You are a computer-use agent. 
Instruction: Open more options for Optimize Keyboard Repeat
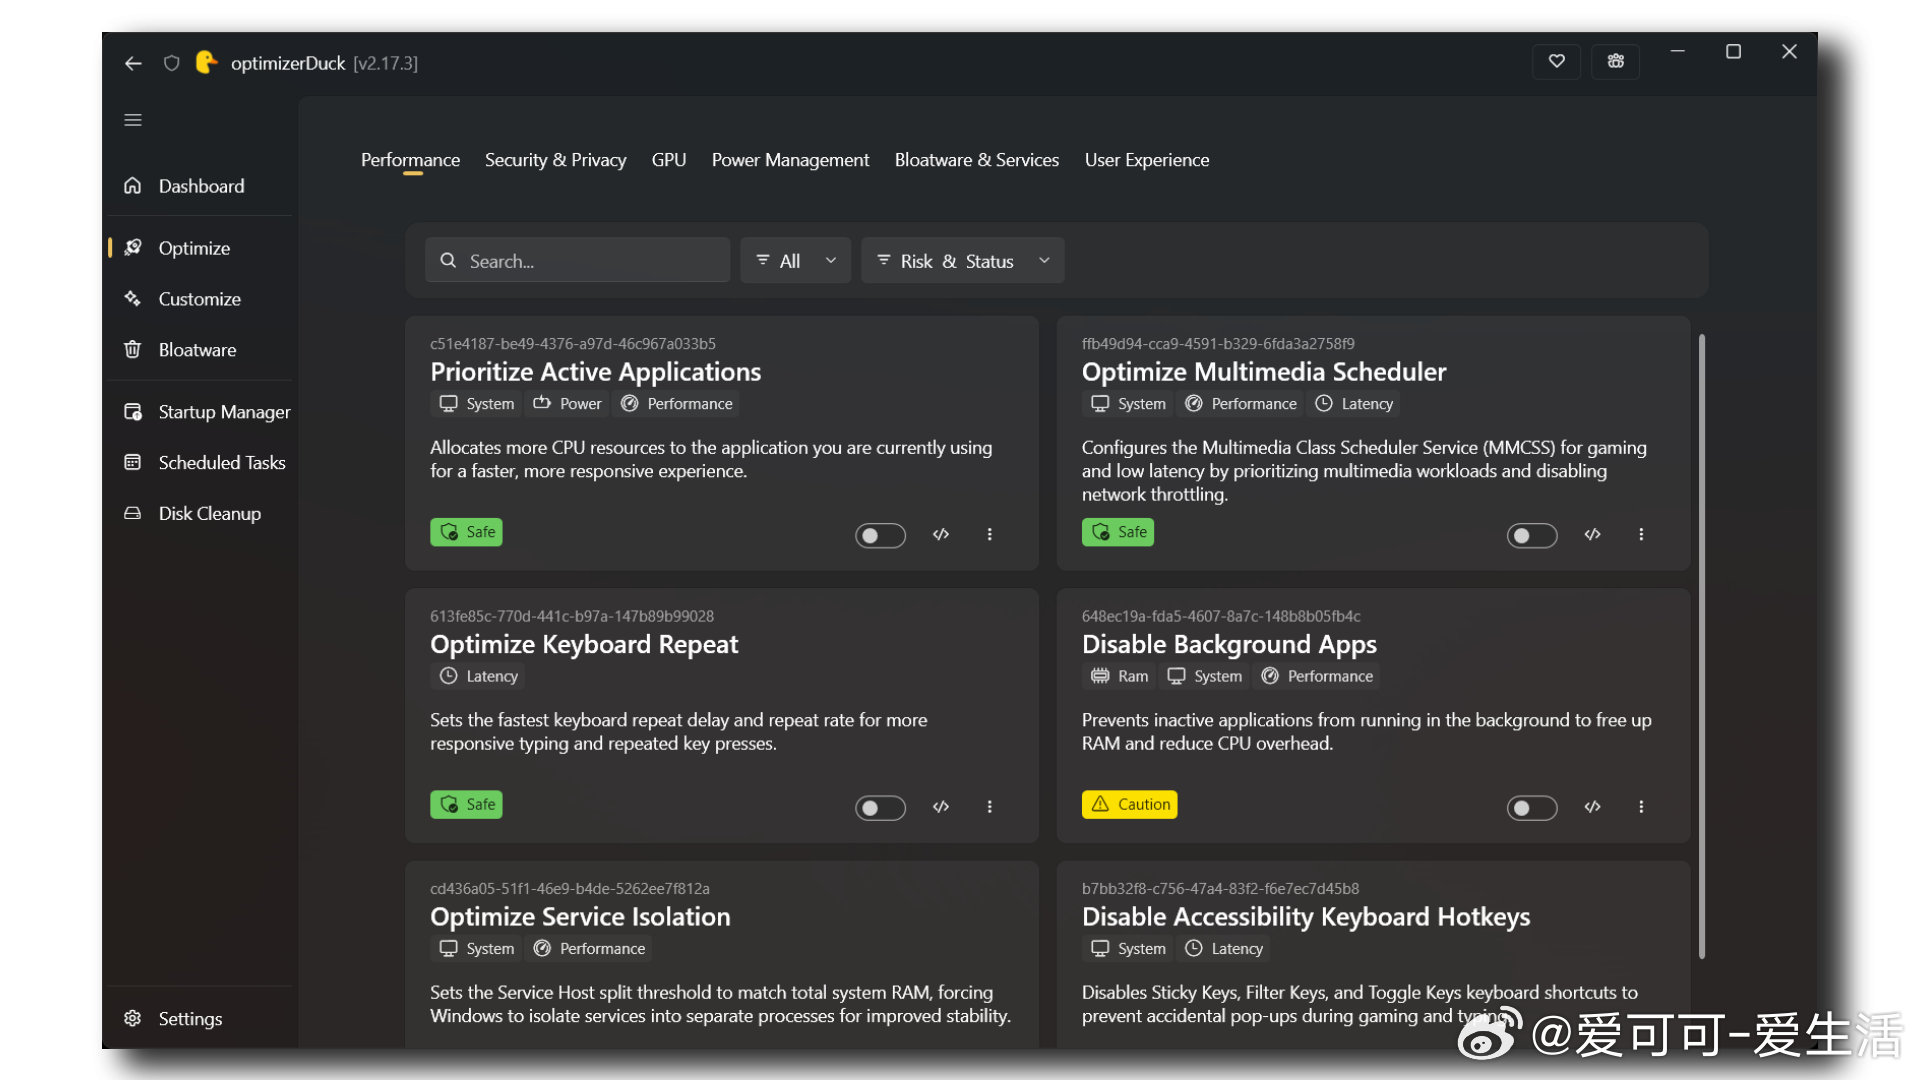(990, 807)
